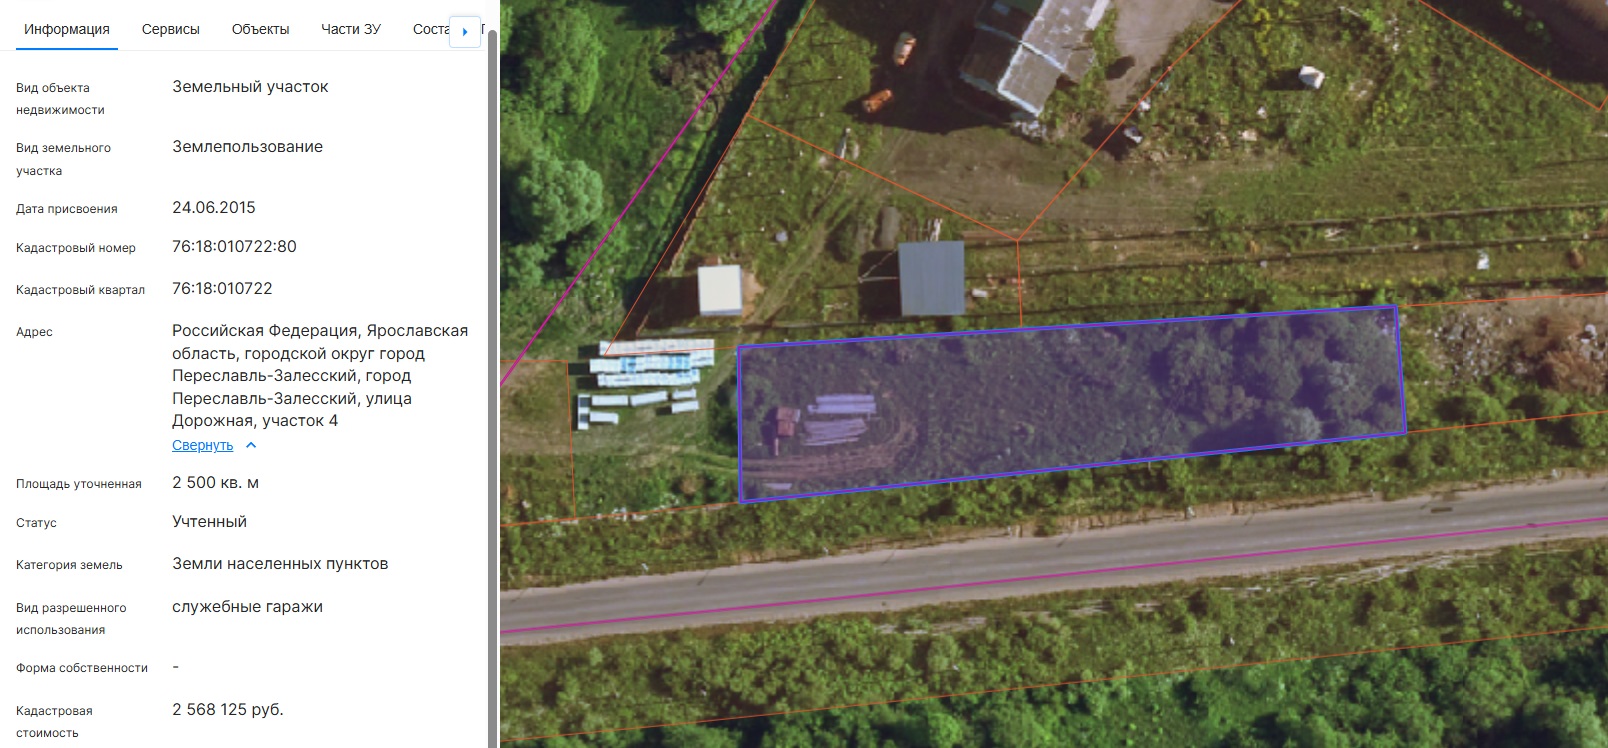Click the active Информация tab
Image resolution: width=1608 pixels, height=748 pixels.
pos(67,29)
